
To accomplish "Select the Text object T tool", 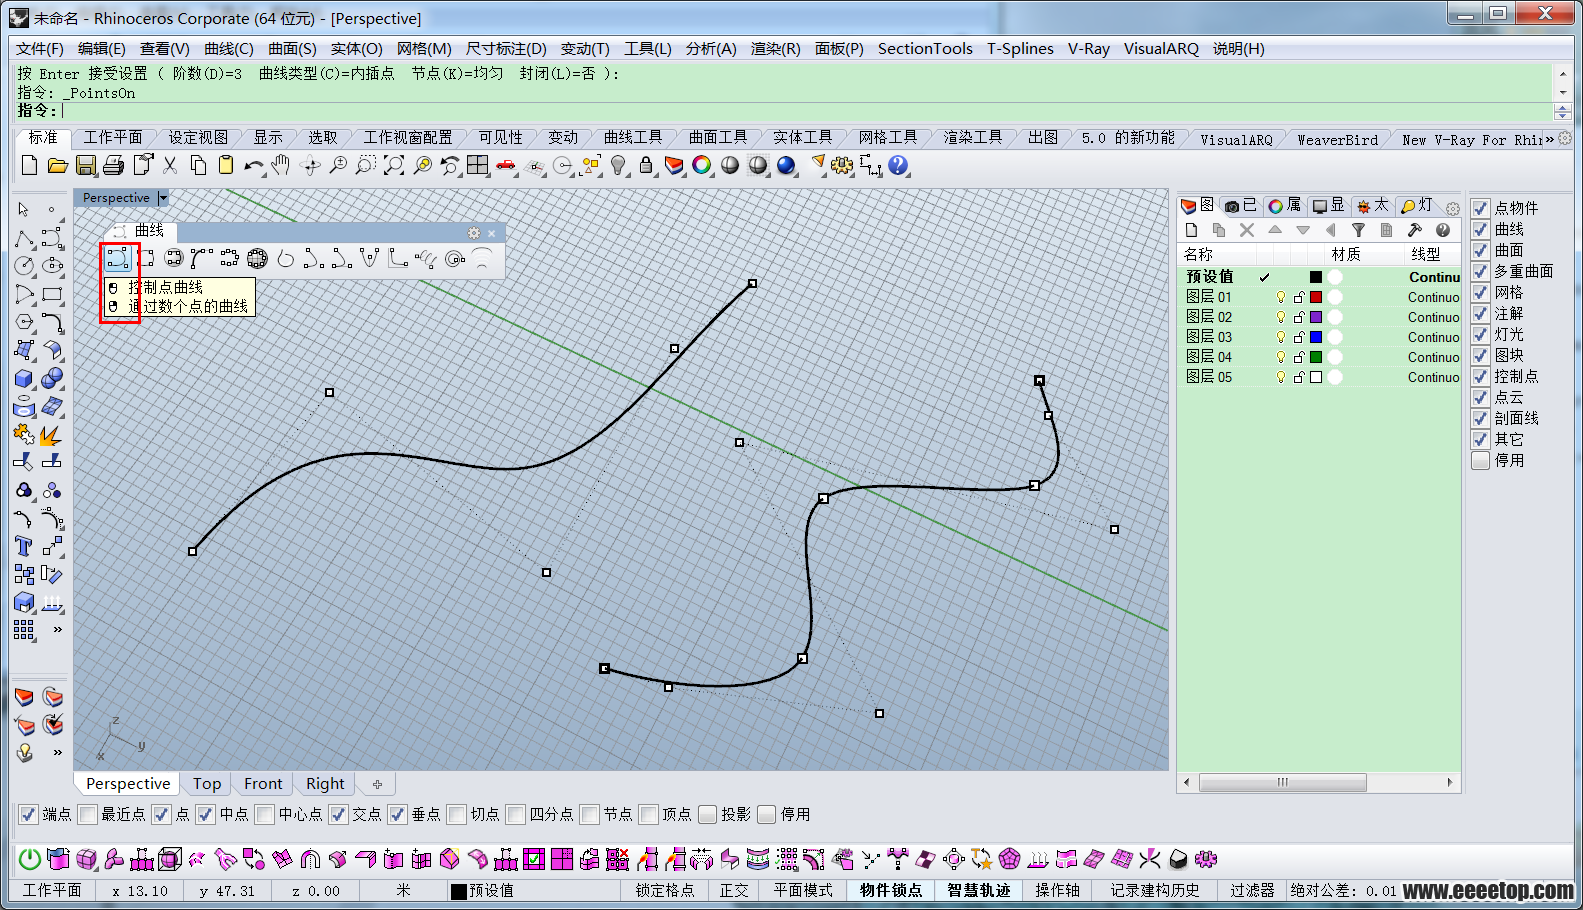I will (24, 546).
